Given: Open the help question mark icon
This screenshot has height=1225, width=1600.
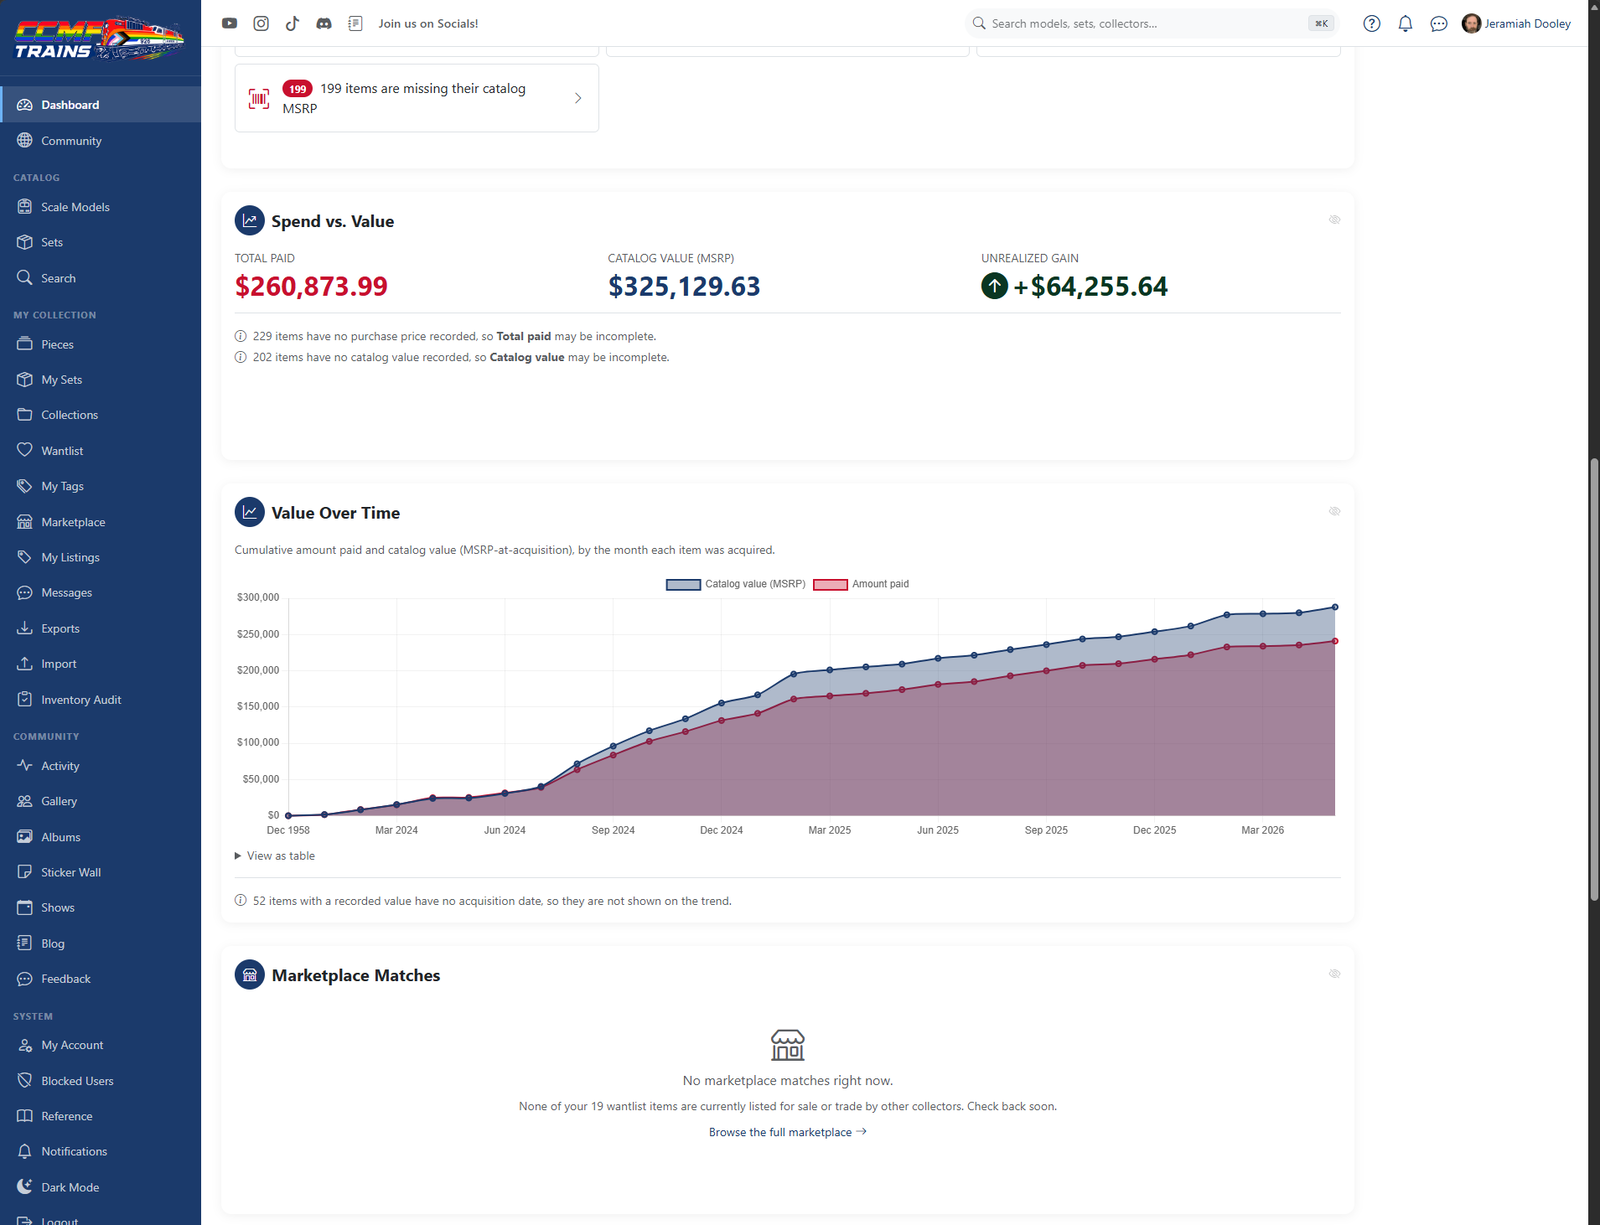Looking at the screenshot, I should (1372, 23).
